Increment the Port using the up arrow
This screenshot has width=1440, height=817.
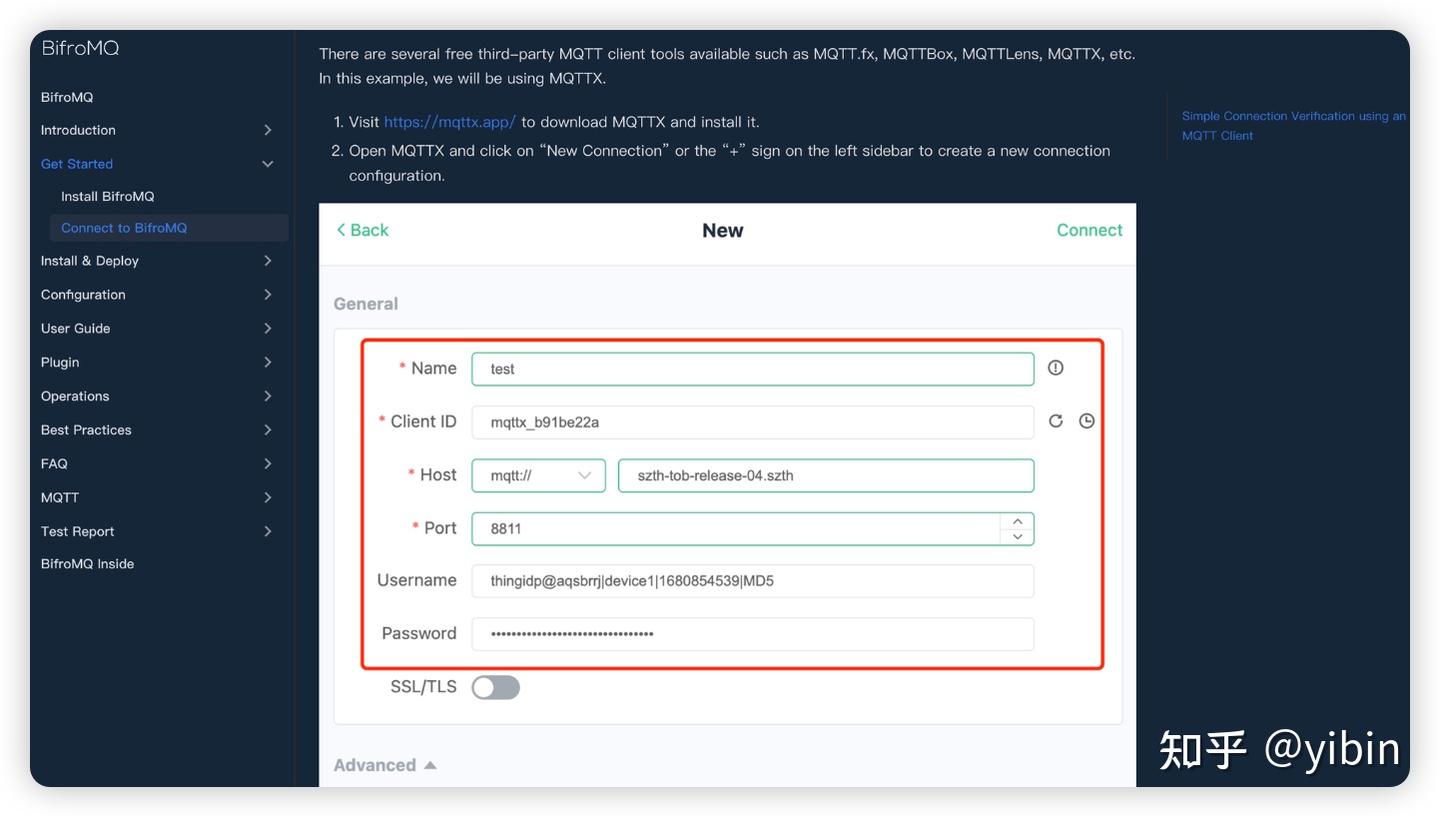pyautogui.click(x=1017, y=521)
